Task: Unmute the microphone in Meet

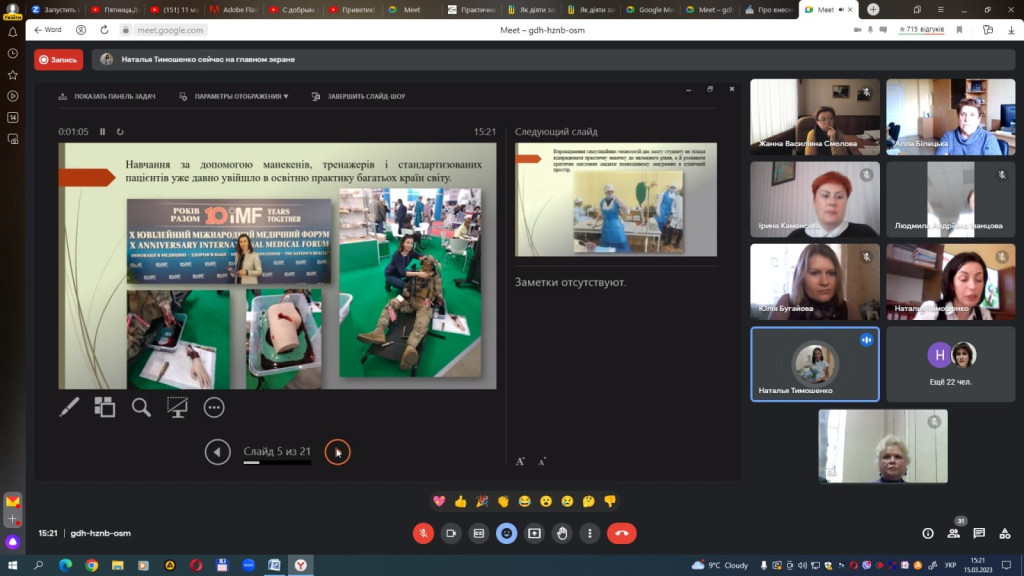Action: (423, 534)
